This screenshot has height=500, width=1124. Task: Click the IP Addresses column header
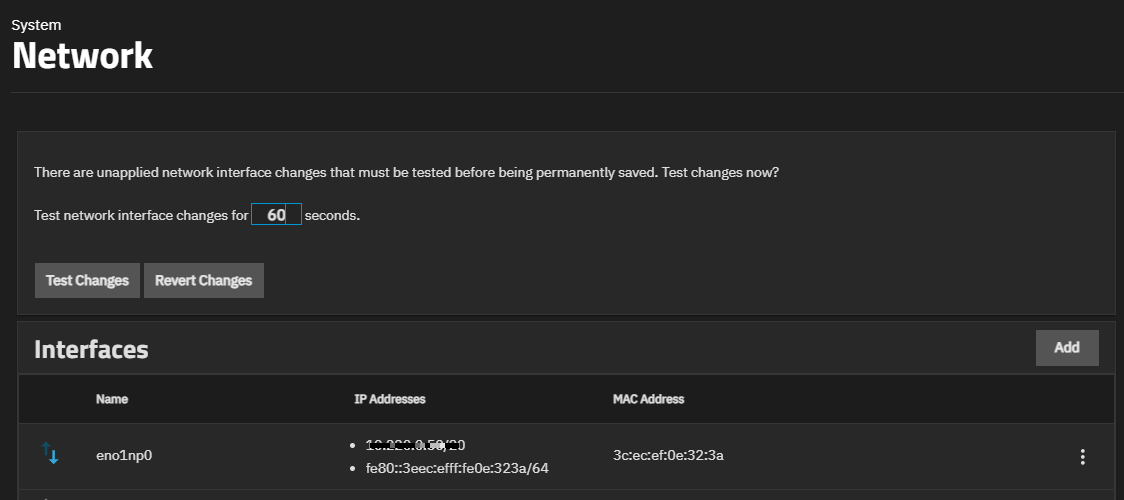click(x=390, y=399)
